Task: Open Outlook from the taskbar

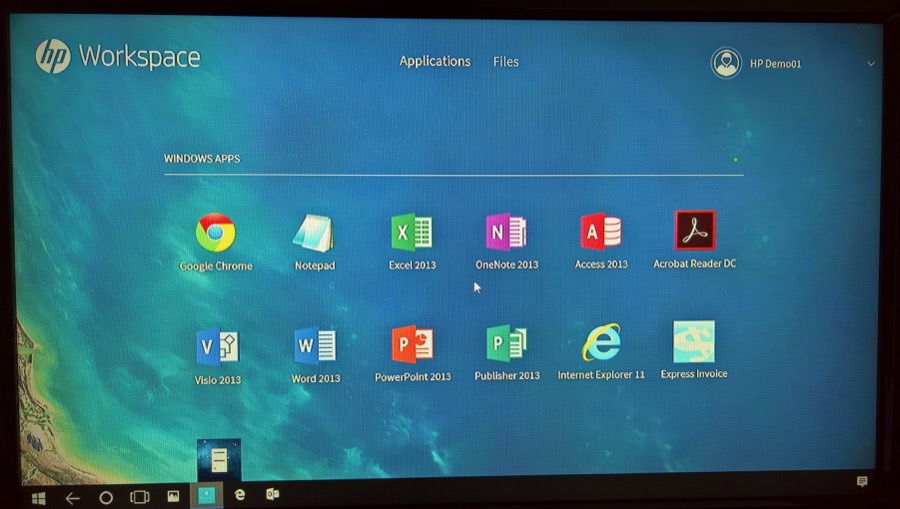Action: click(273, 494)
